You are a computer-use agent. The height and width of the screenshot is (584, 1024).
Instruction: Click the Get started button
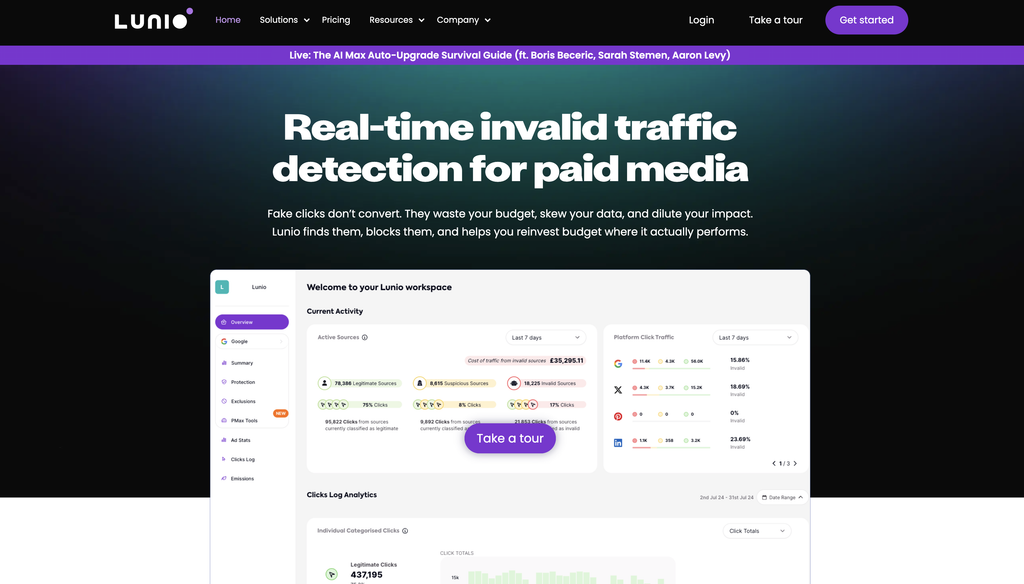pos(866,20)
